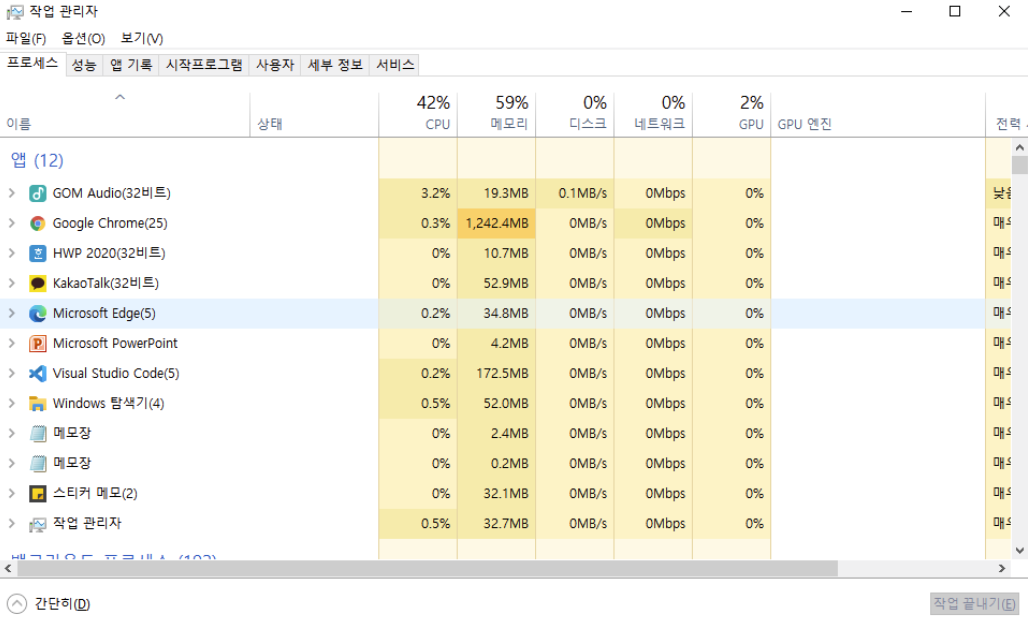The width and height of the screenshot is (1028, 617).
Task: Expand the Visual Studio Code(5) group
Action: pyautogui.click(x=12, y=373)
